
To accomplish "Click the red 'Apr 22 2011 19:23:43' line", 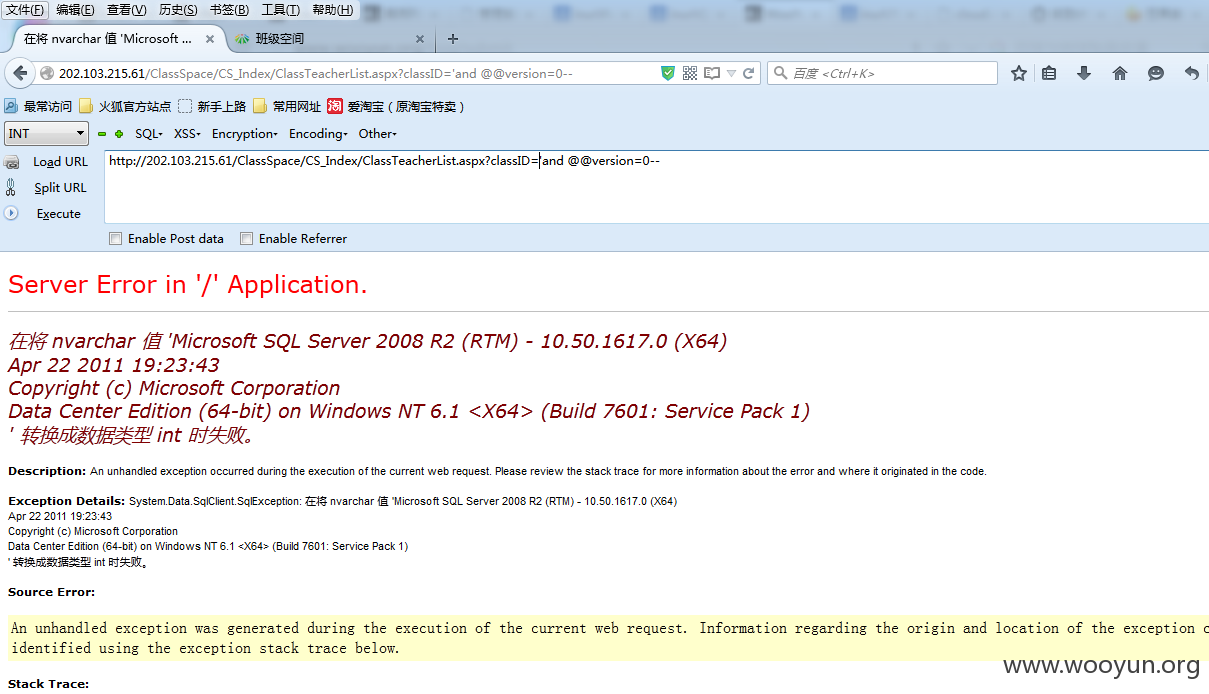I will pos(114,365).
